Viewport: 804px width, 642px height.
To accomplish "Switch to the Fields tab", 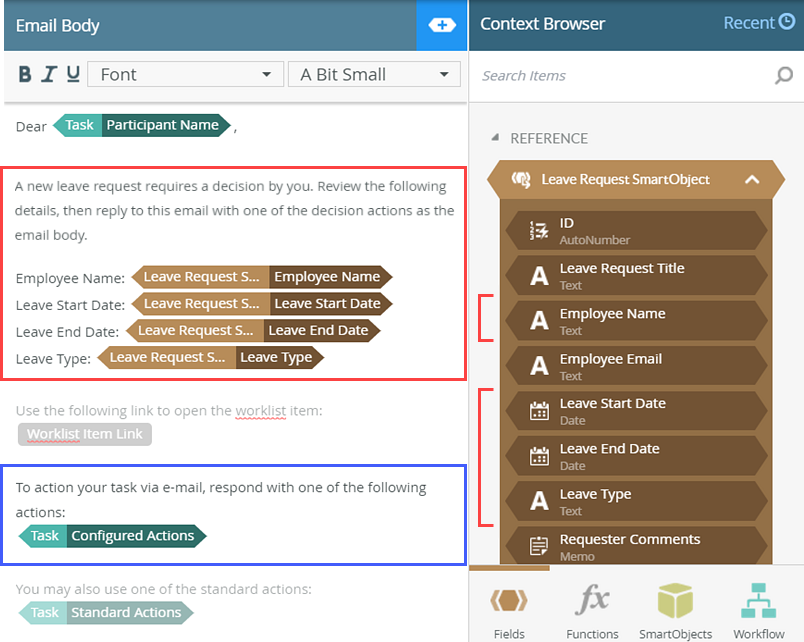I will click(x=509, y=600).
